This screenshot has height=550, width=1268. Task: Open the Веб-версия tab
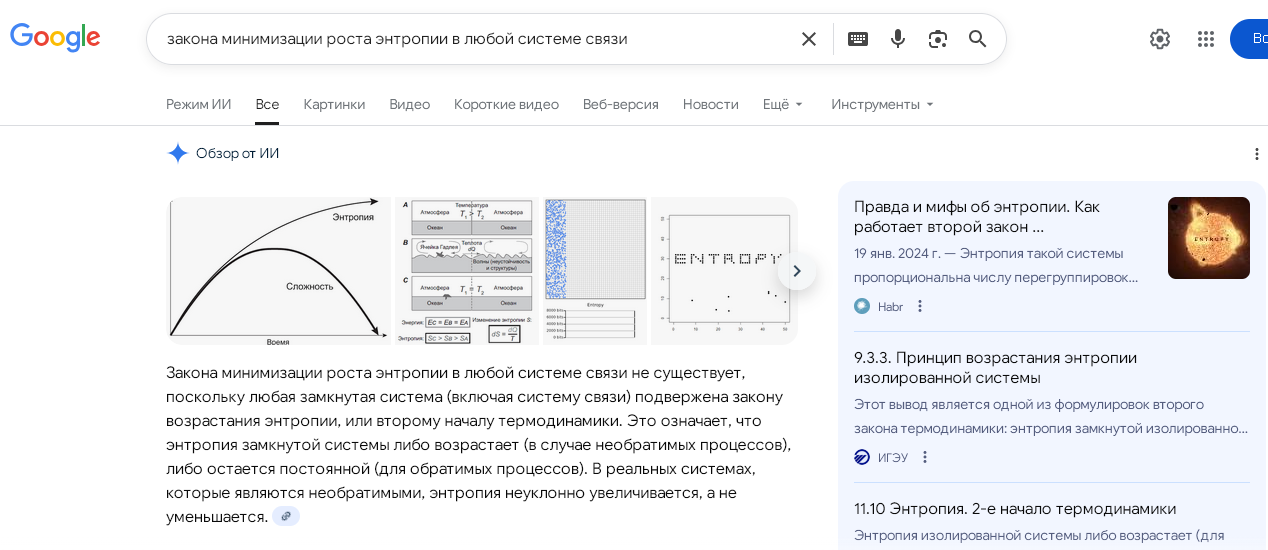[x=621, y=104]
